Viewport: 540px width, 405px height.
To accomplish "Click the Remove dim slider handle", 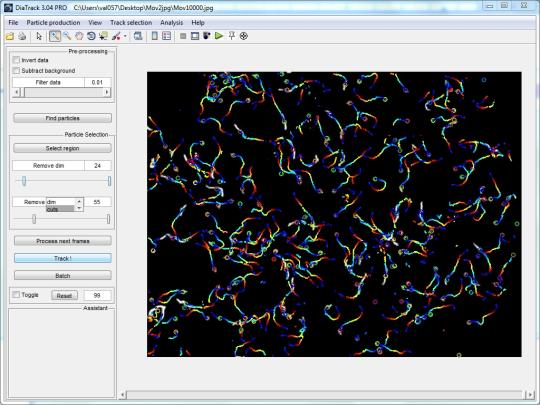I will coord(24,180).
